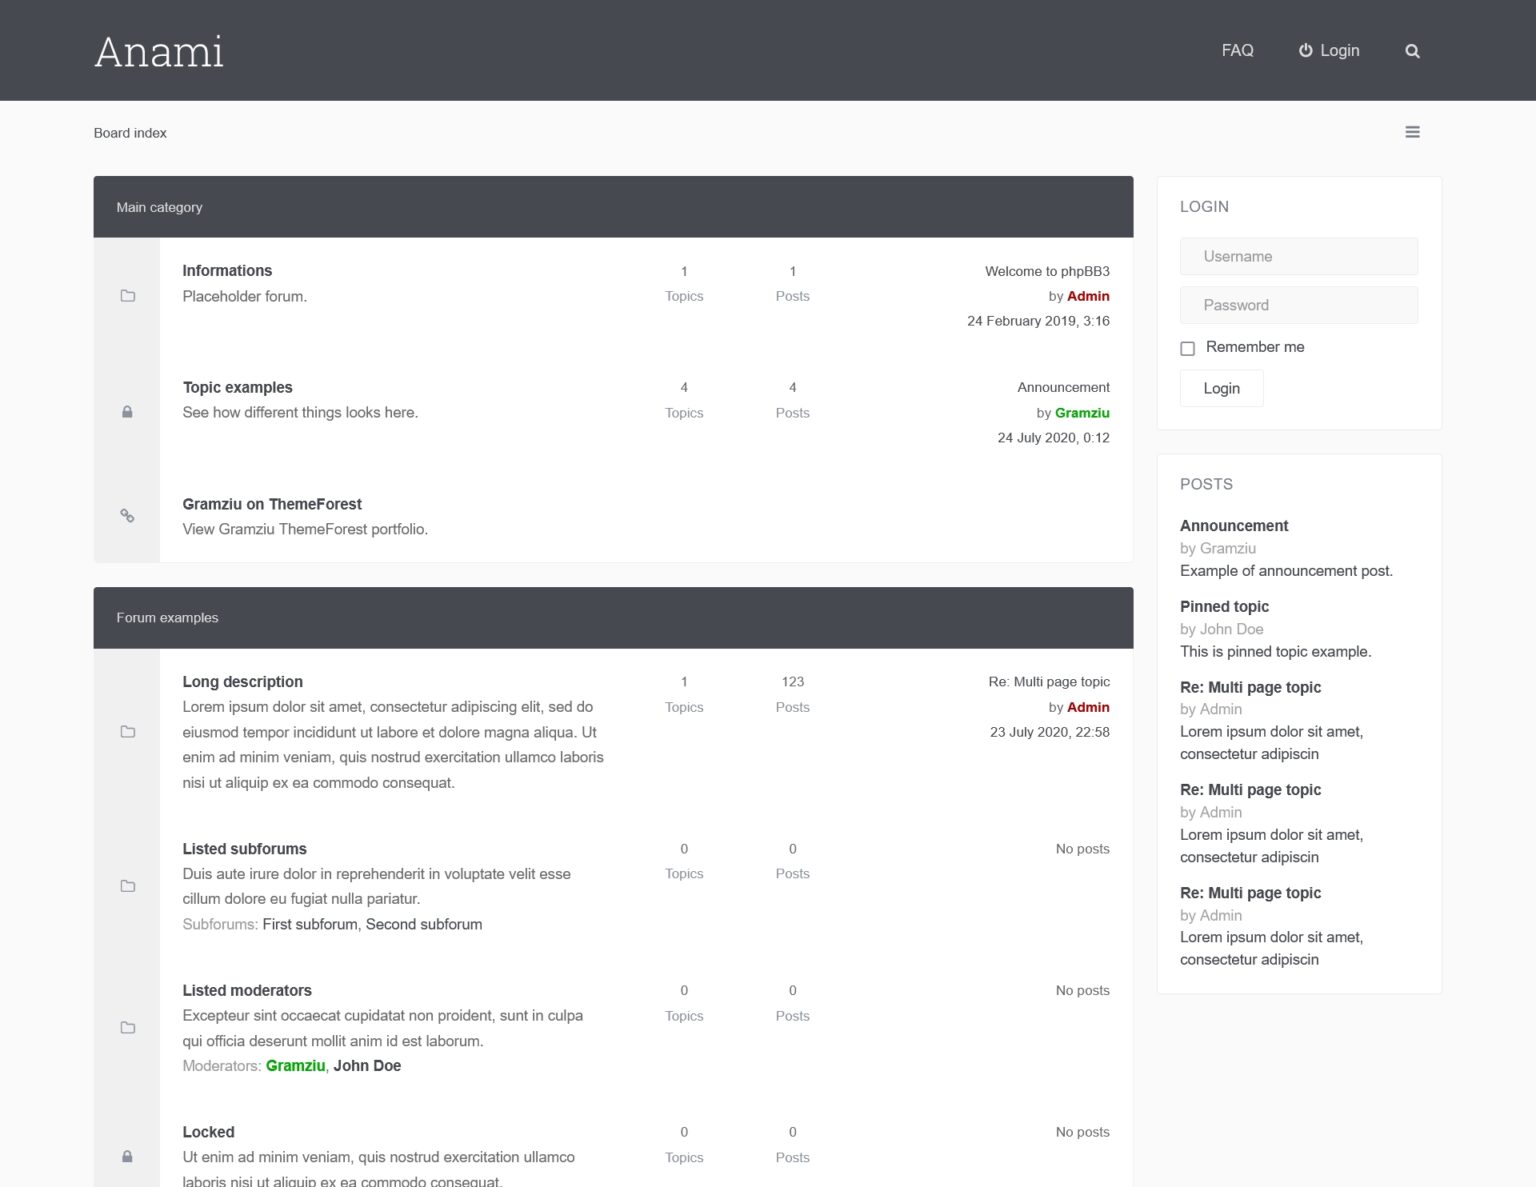
Task: Click the folder icon beside Listed moderators
Action: pyautogui.click(x=128, y=1028)
